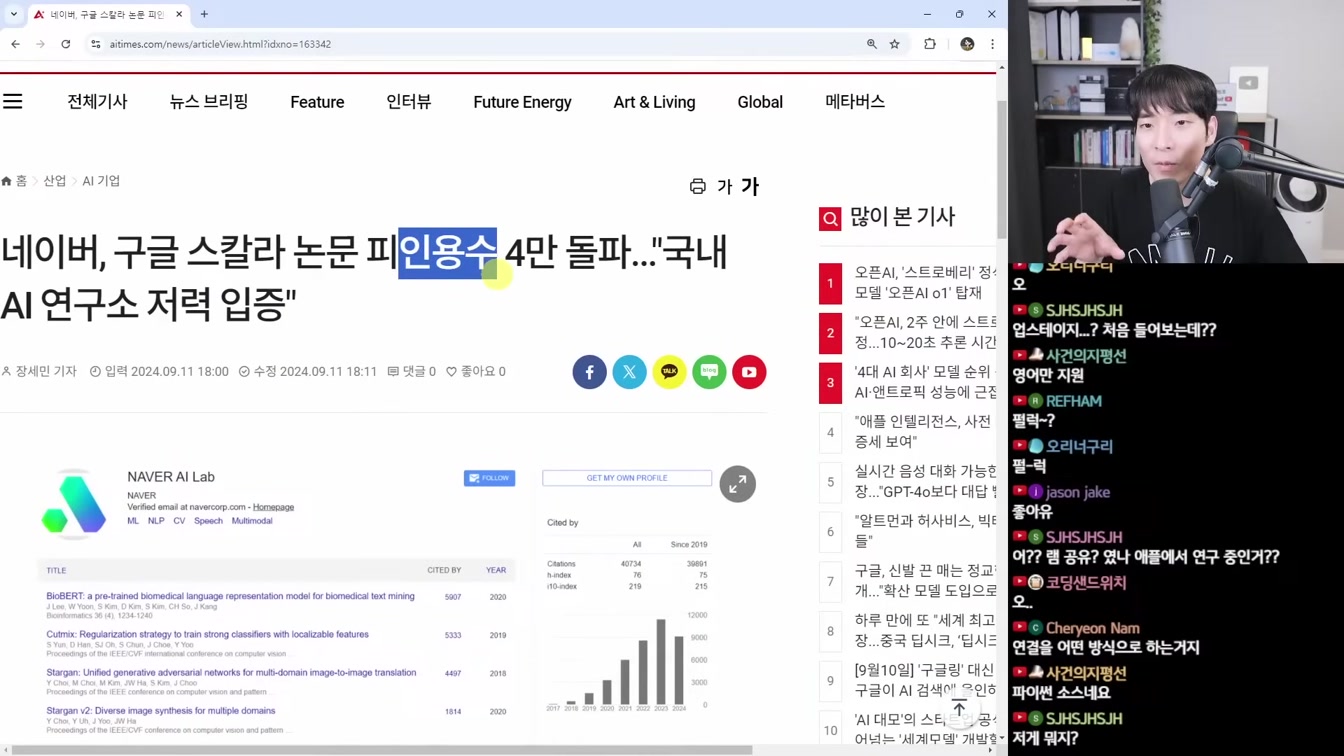Open the 메타버스 menu
The image size is (1344, 756).
(855, 102)
